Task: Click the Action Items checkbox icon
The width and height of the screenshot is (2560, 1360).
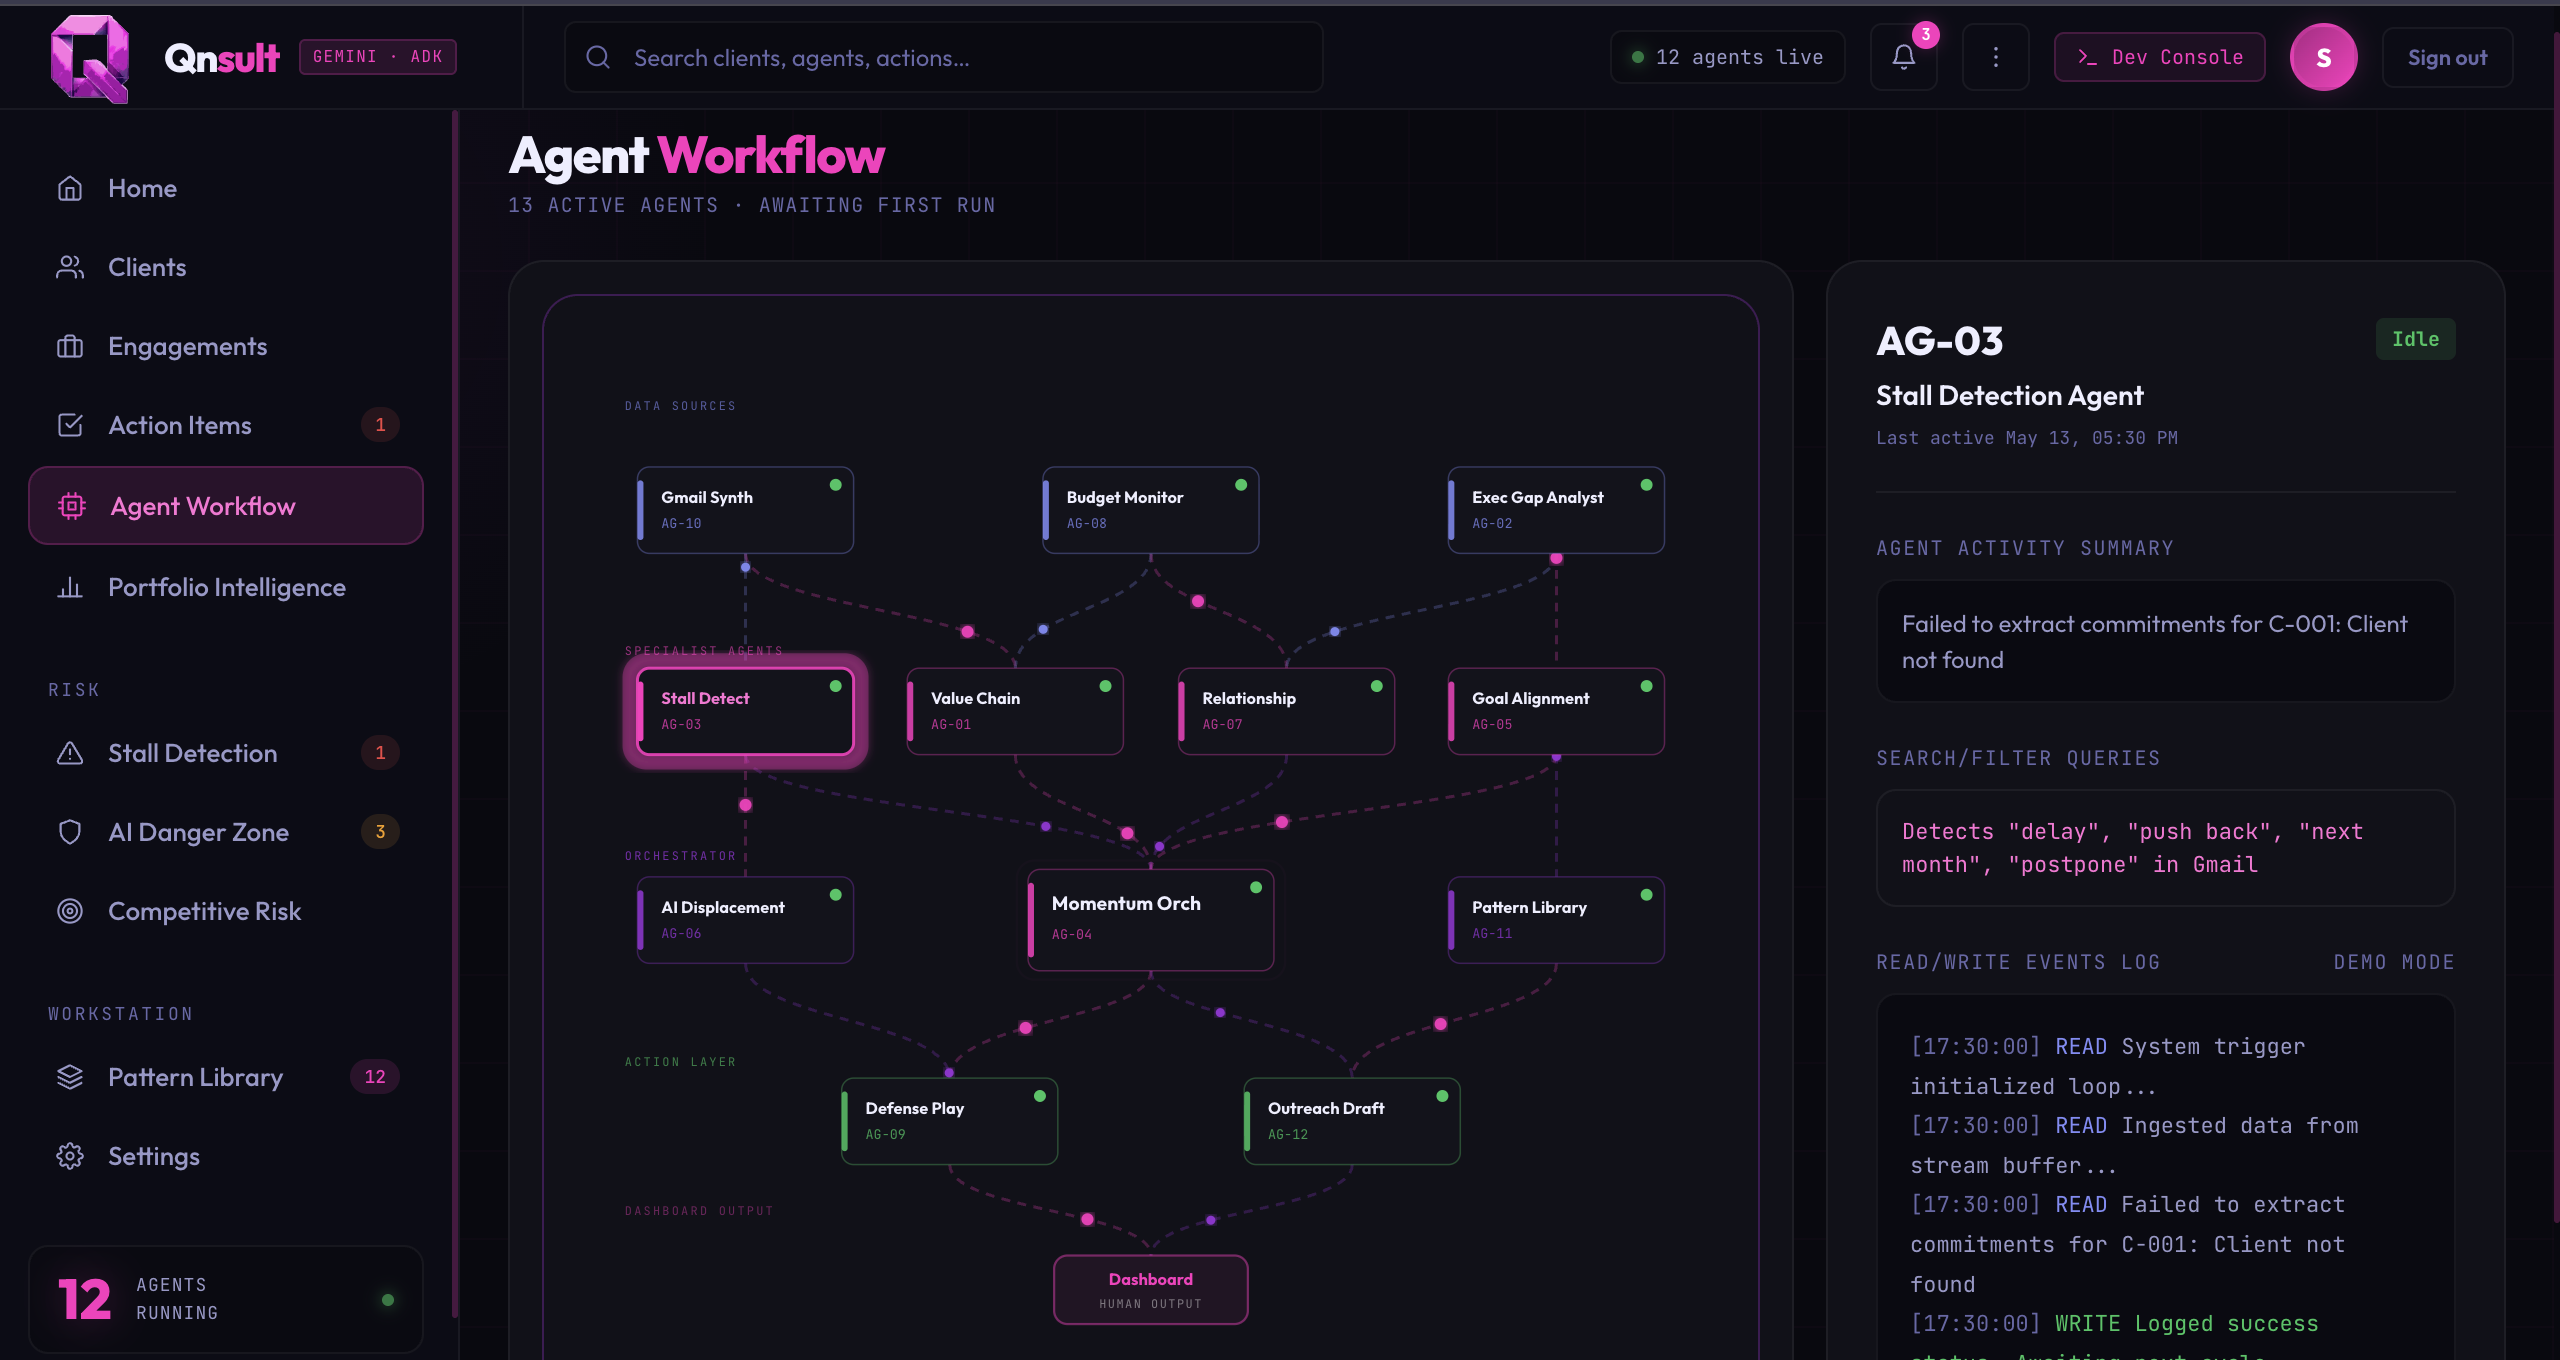Action: point(70,425)
